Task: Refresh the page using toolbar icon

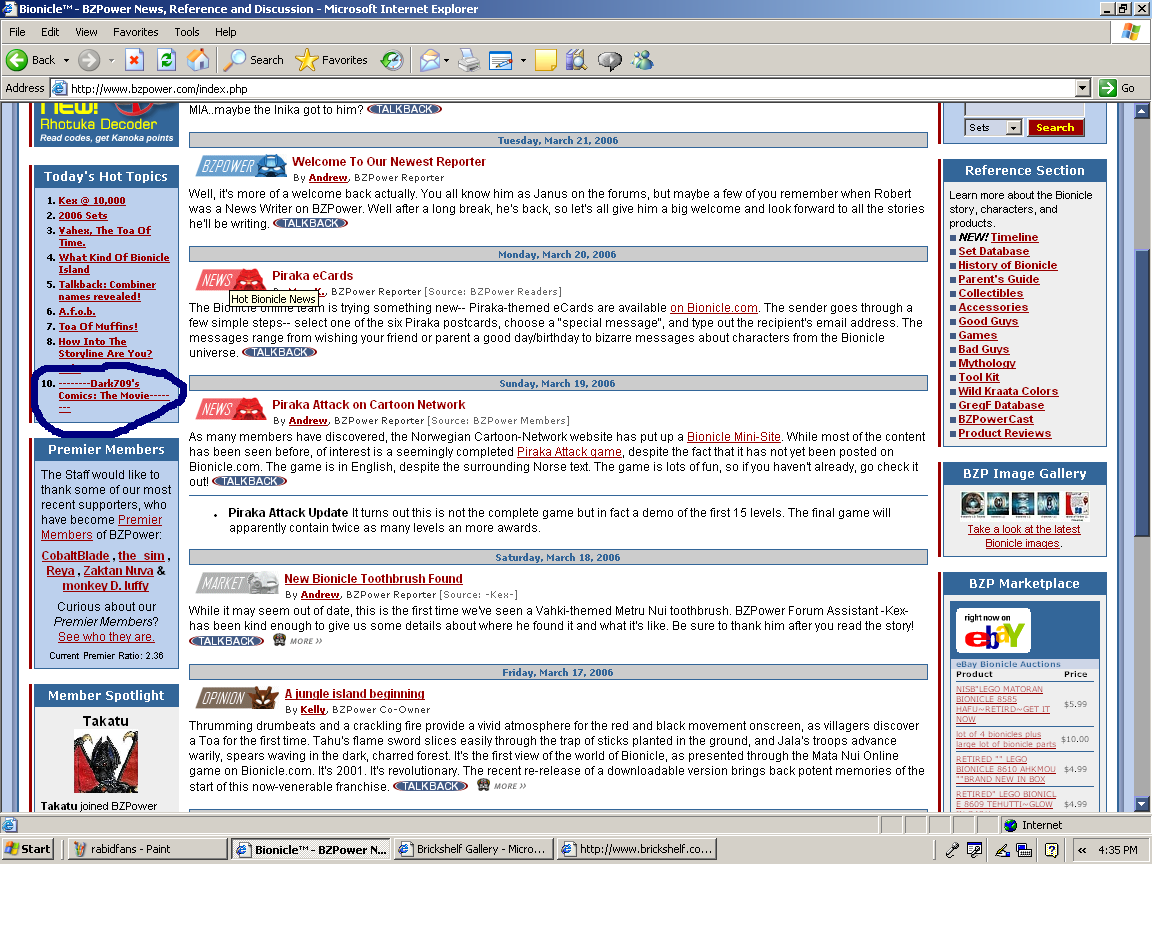Action: [167, 60]
